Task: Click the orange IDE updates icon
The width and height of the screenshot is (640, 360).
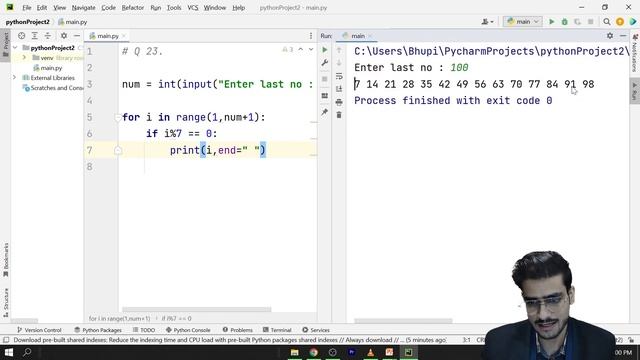Action: tap(620, 22)
